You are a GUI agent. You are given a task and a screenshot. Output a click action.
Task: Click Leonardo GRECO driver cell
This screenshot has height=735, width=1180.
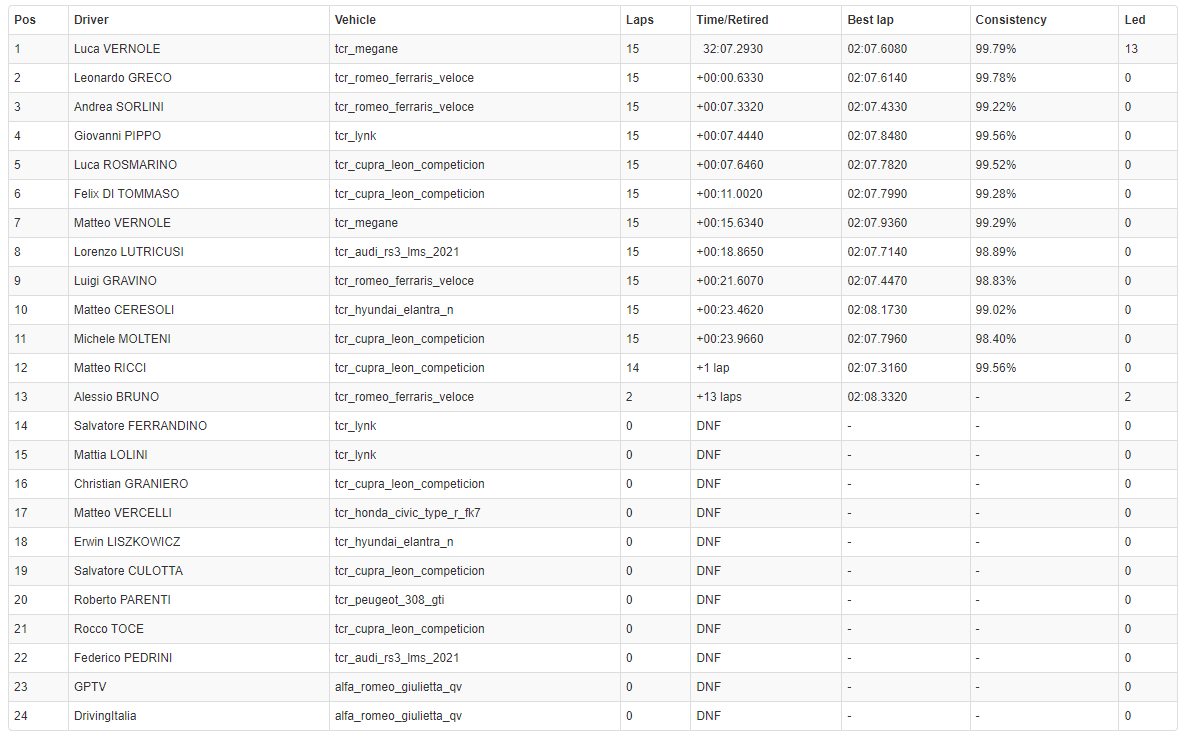(x=122, y=78)
